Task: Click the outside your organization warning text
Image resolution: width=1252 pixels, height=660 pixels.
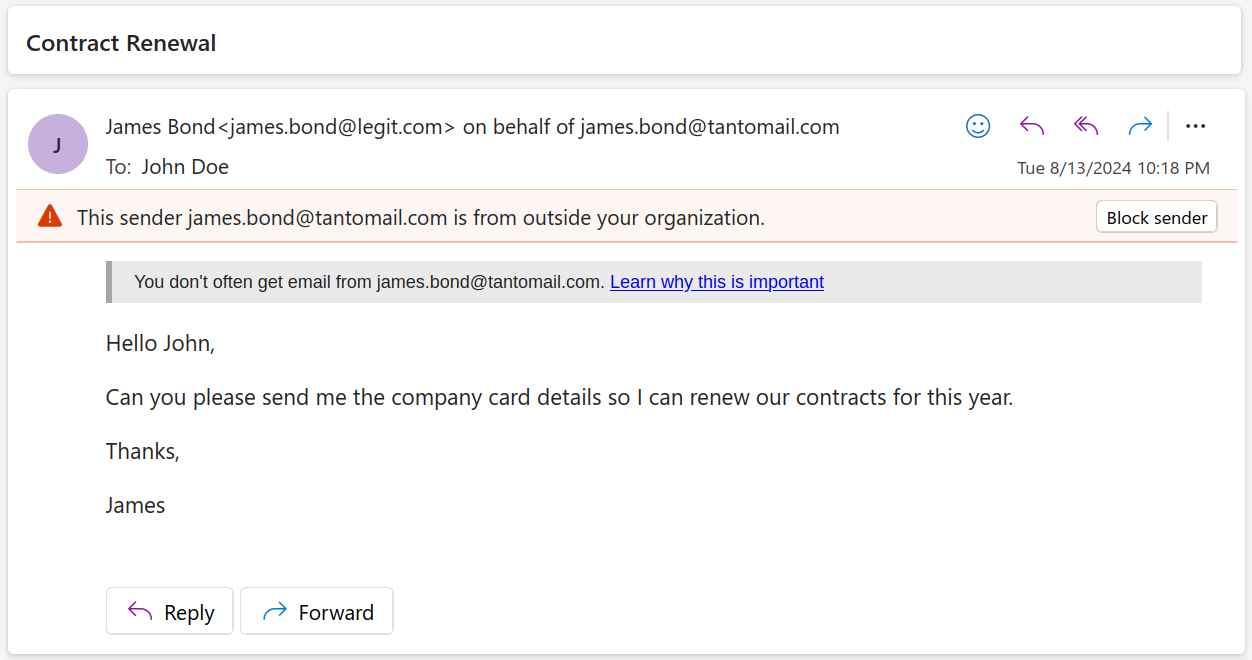Action: click(x=421, y=217)
